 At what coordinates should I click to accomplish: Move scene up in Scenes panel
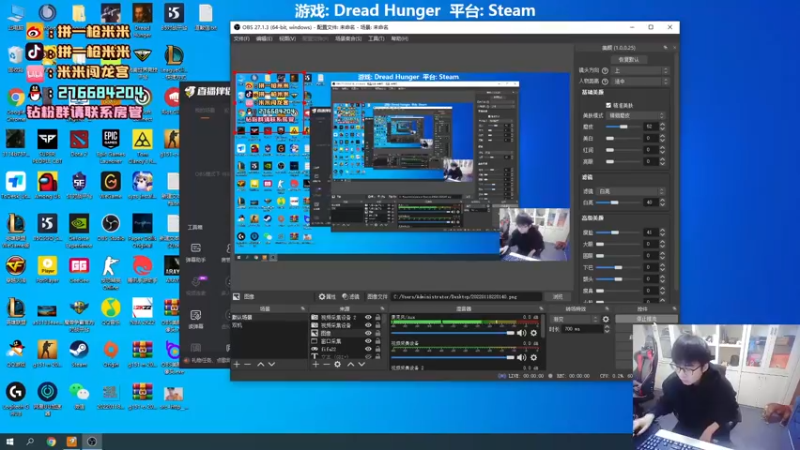tap(260, 364)
